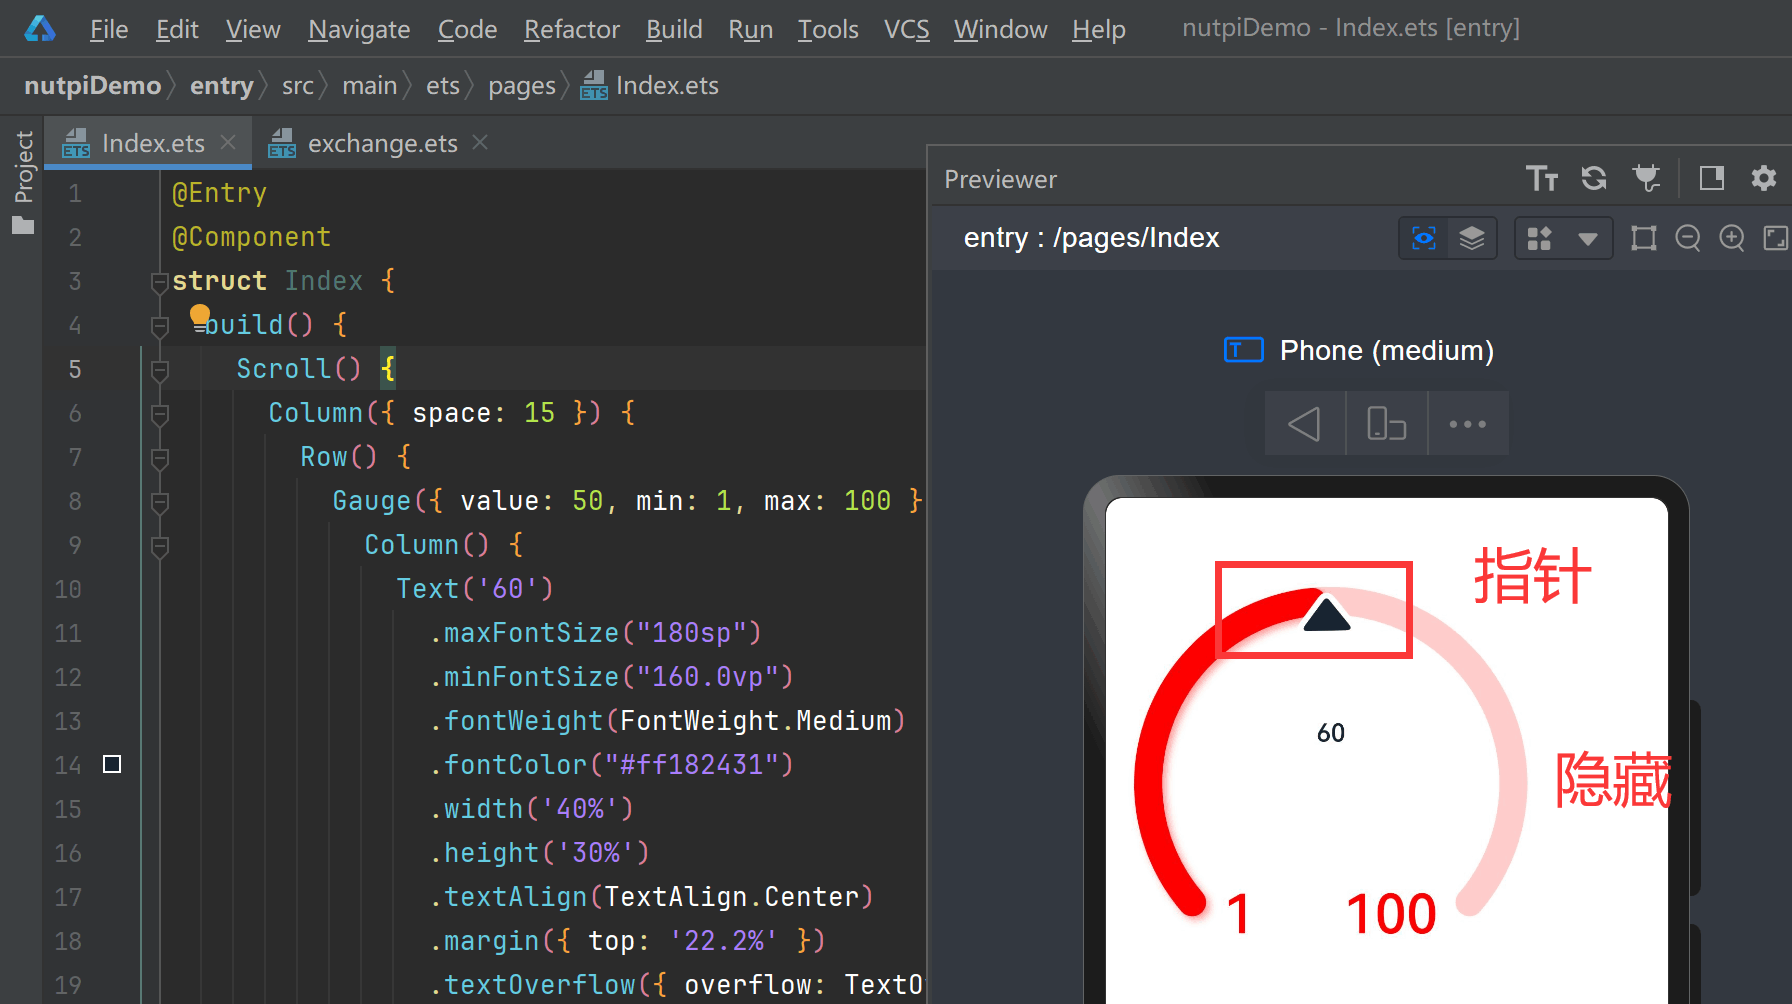Zoom out the preview

click(x=1688, y=238)
